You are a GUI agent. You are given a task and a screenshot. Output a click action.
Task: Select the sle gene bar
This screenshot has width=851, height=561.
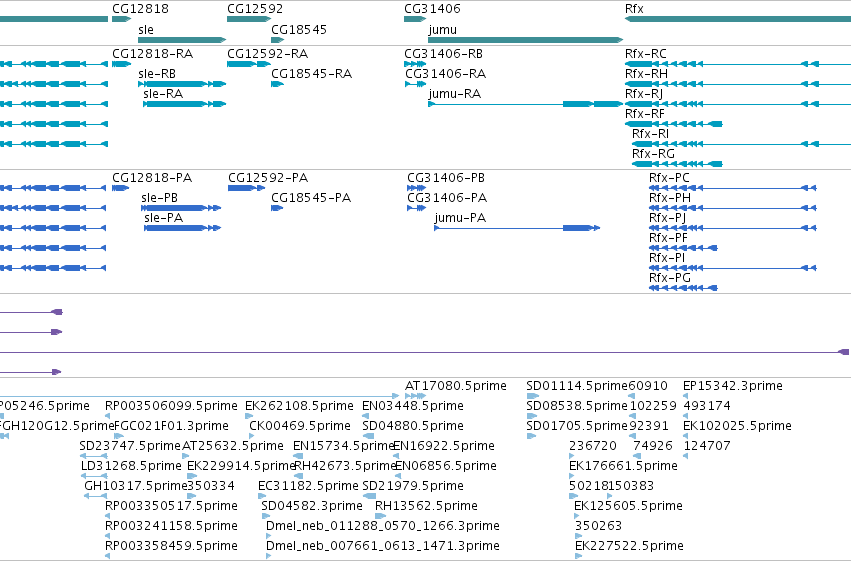tap(182, 40)
